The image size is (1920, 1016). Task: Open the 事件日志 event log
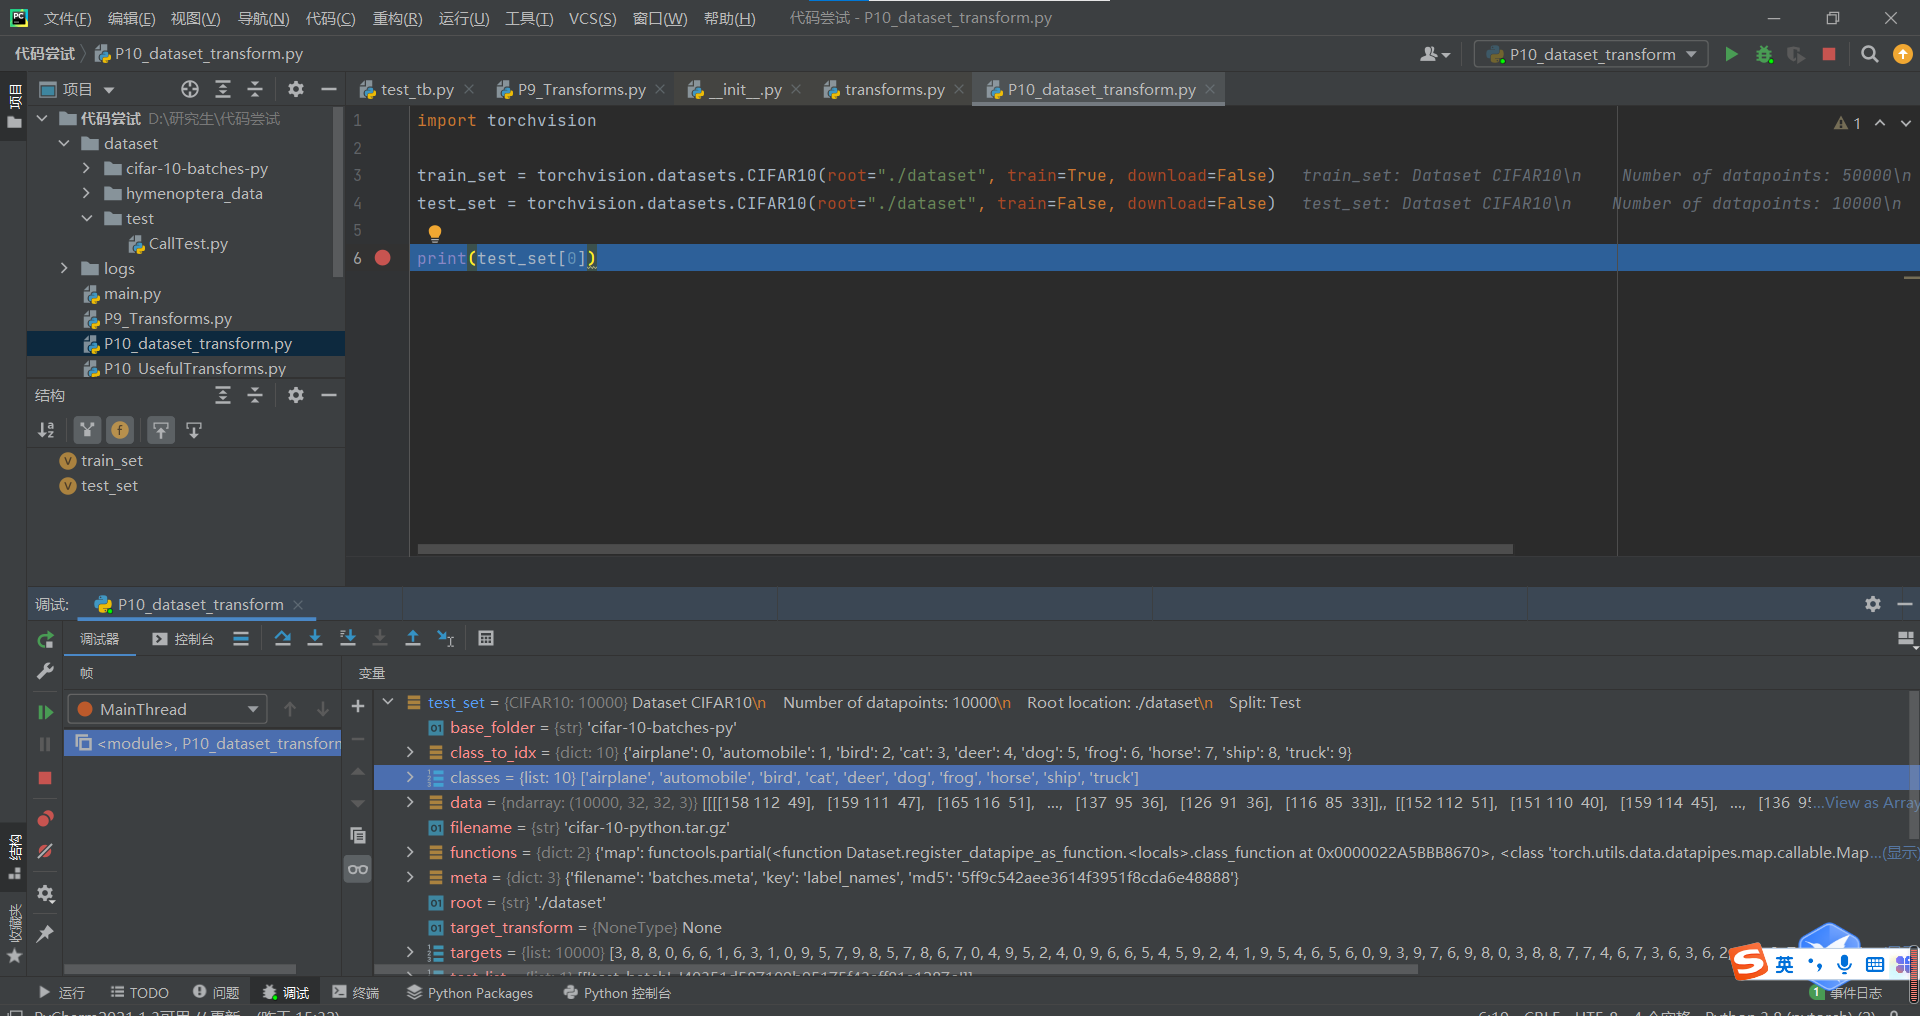(x=1847, y=993)
